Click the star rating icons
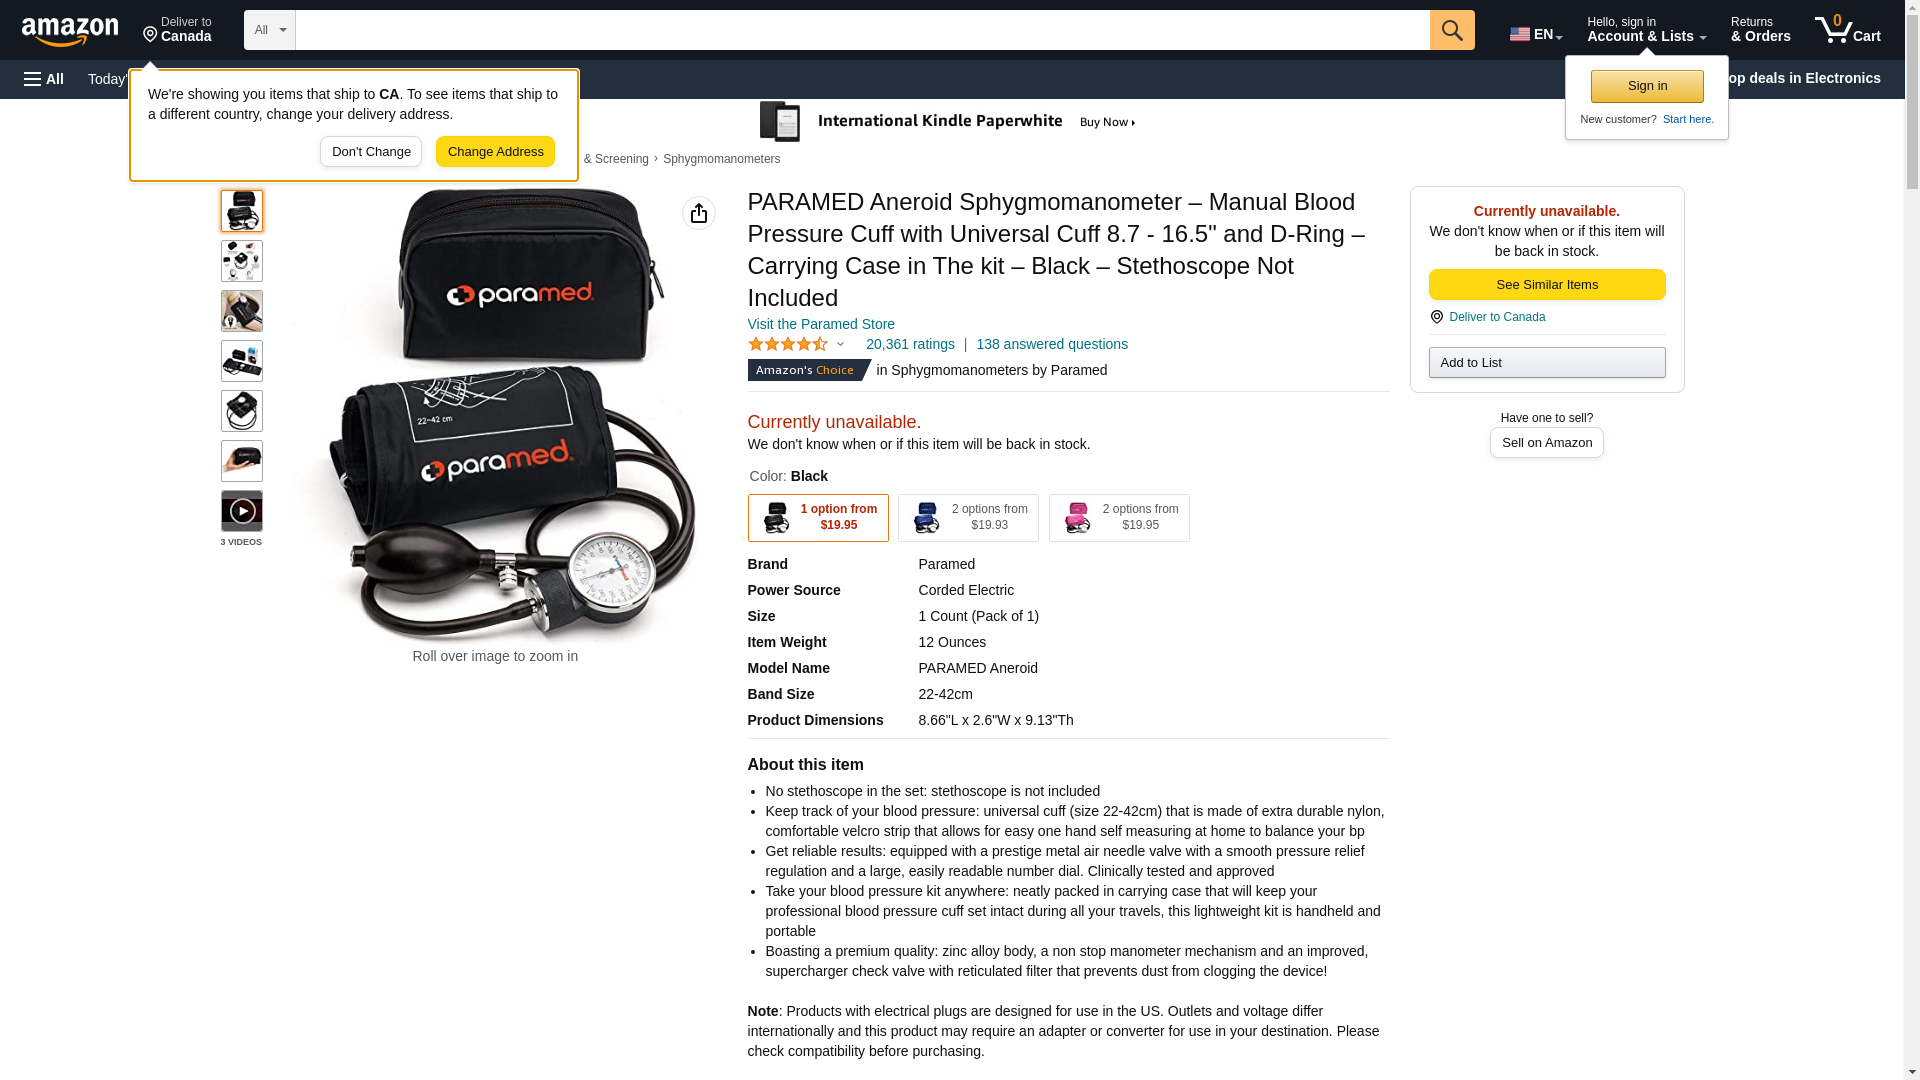 (x=788, y=344)
